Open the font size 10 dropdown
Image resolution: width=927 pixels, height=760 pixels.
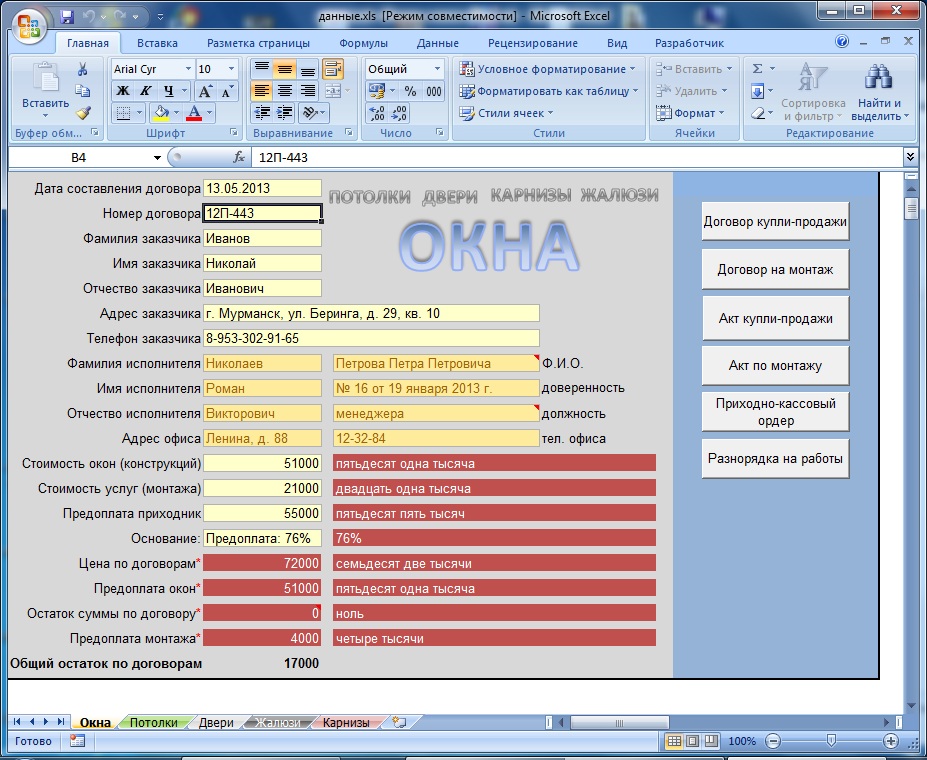(231, 69)
